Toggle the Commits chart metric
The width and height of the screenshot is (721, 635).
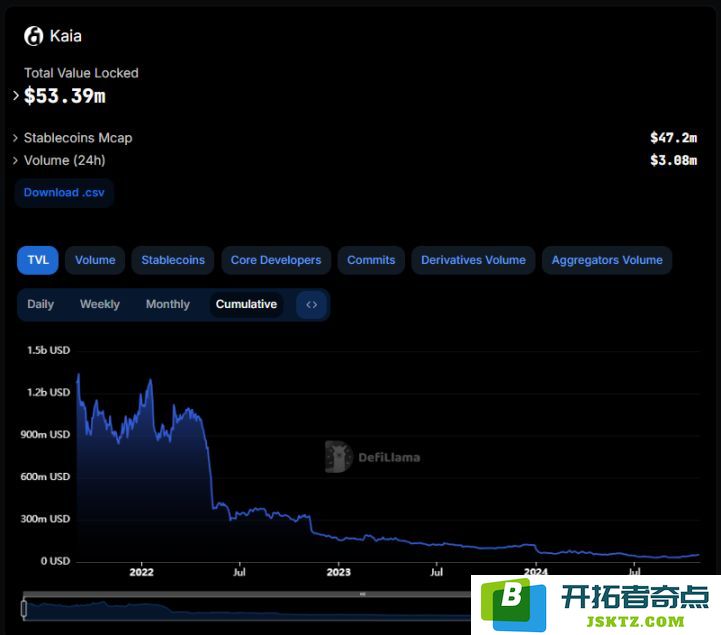(371, 260)
